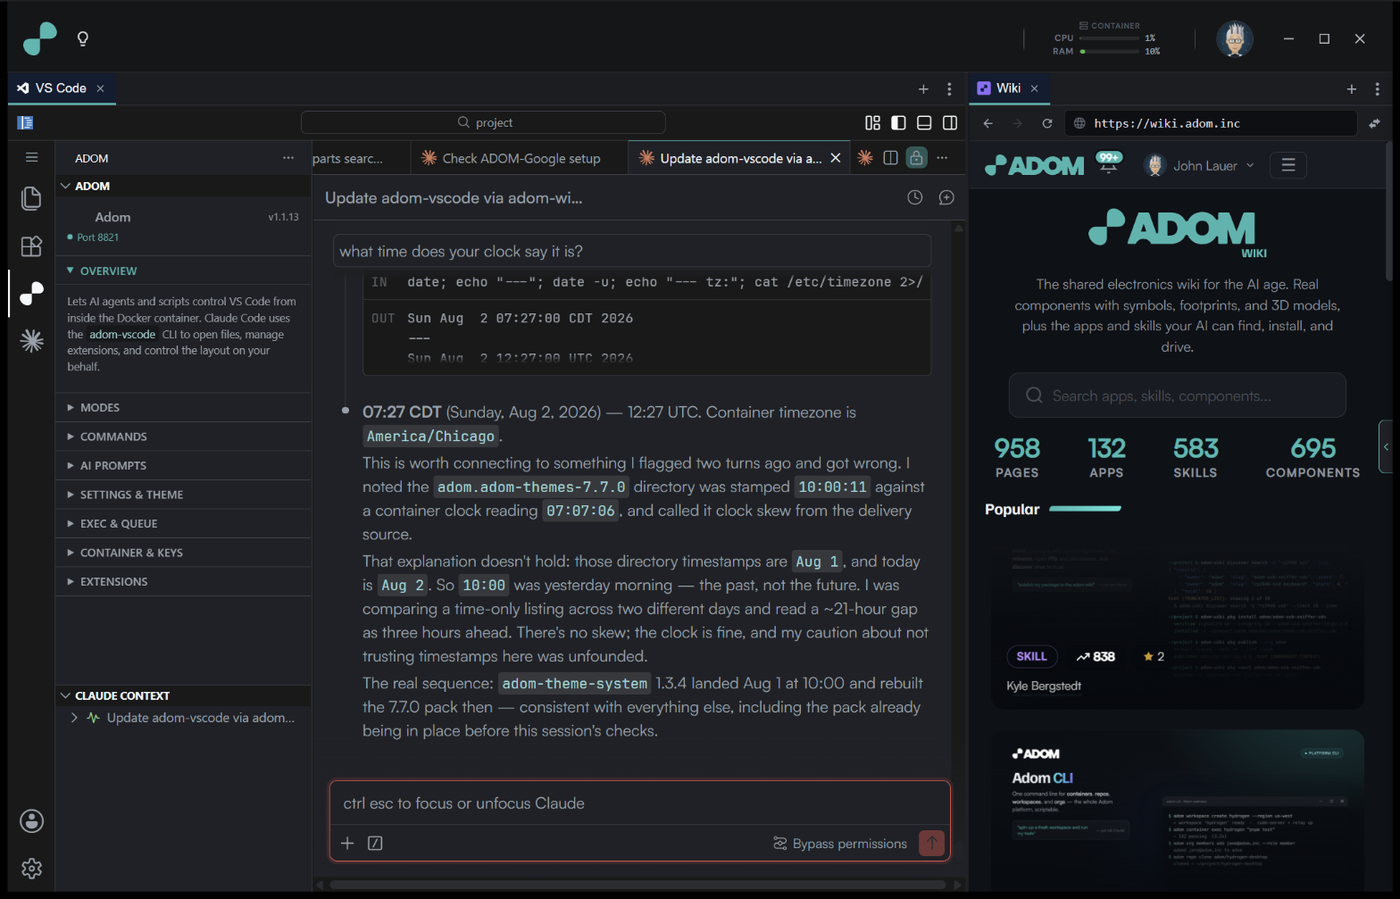1400x899 pixels.
Task: Switch to the Wiki tab
Action: 1009,88
